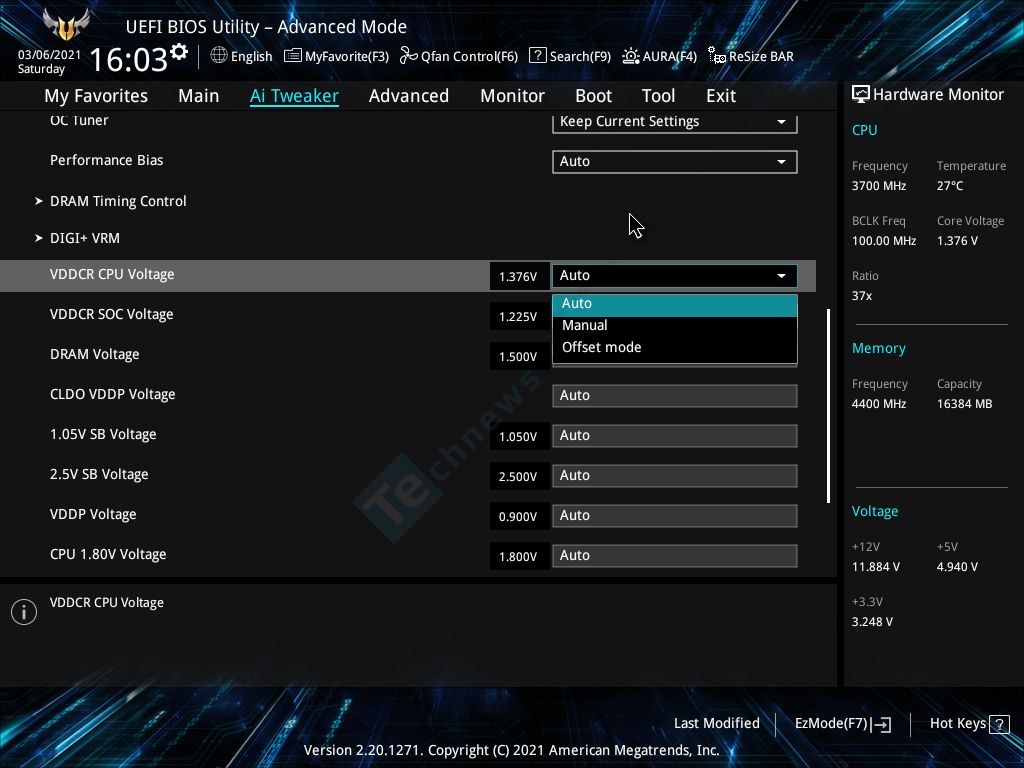Click CLDO VDDP Voltage Auto field
Viewport: 1024px width, 768px height.
coord(675,396)
